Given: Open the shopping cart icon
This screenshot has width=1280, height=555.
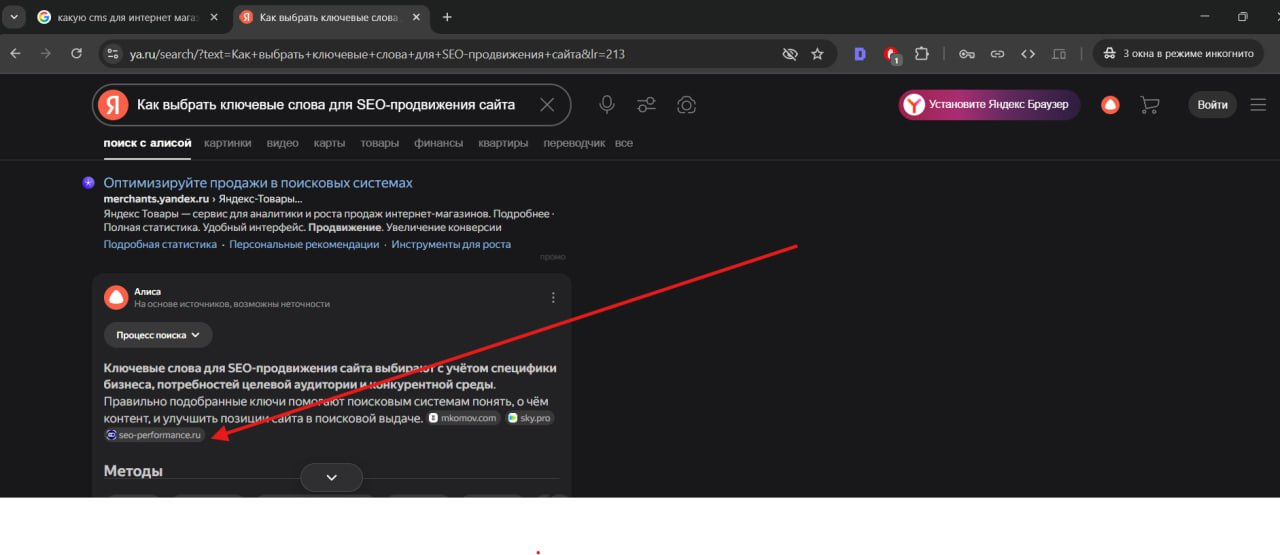Looking at the screenshot, I should [1150, 105].
